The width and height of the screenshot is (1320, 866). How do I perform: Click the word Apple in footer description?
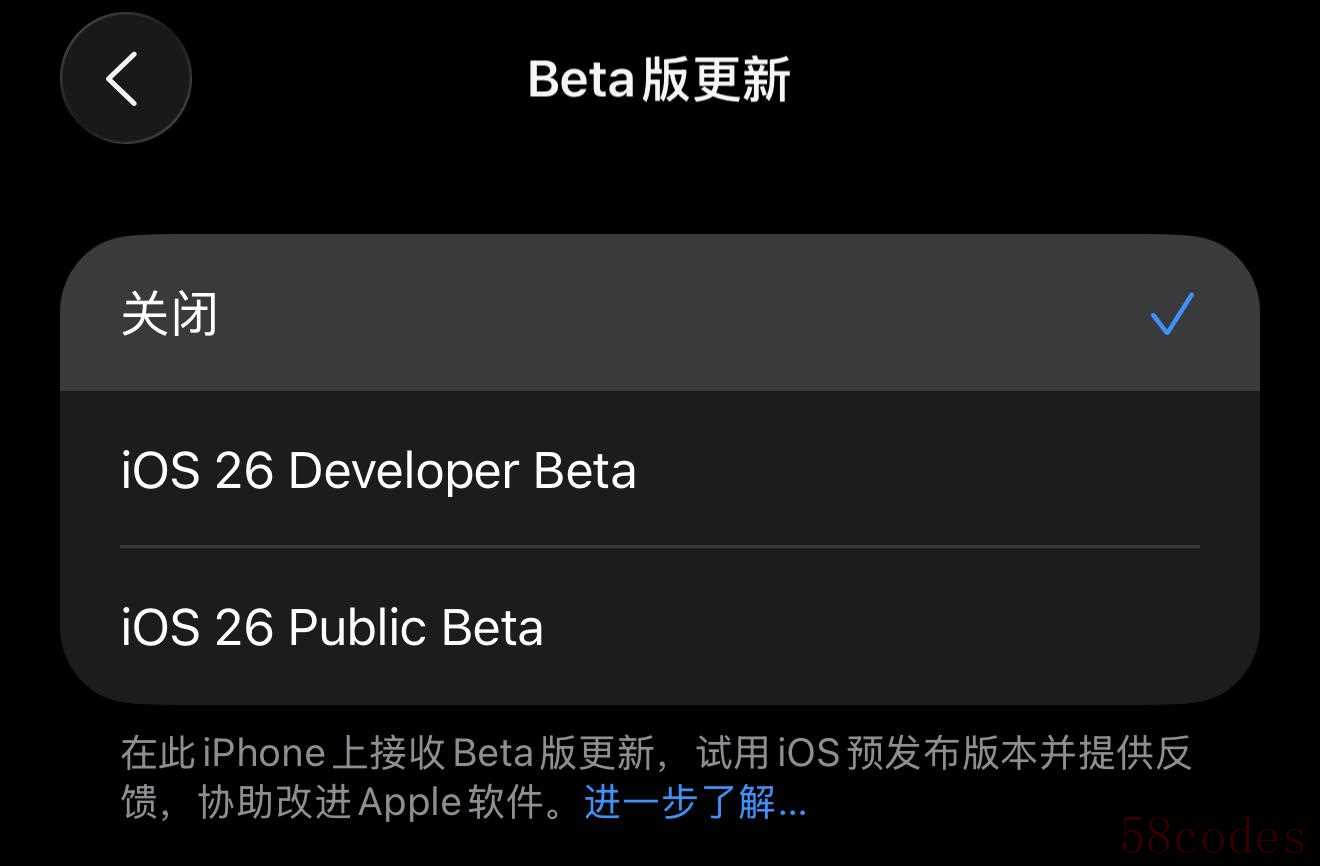click(409, 803)
